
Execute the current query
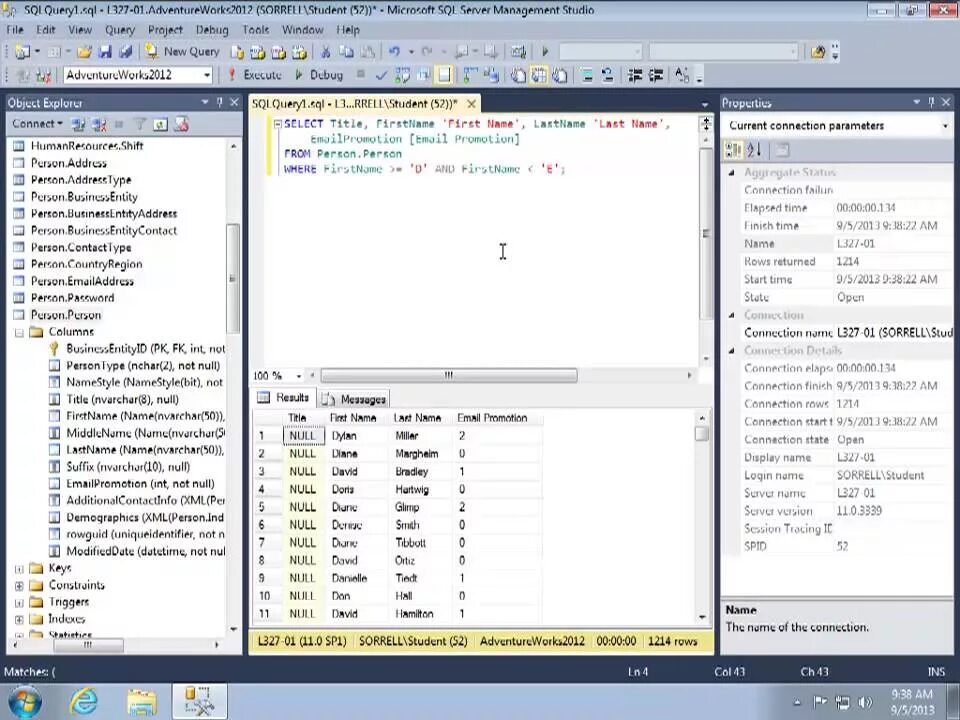(255, 75)
